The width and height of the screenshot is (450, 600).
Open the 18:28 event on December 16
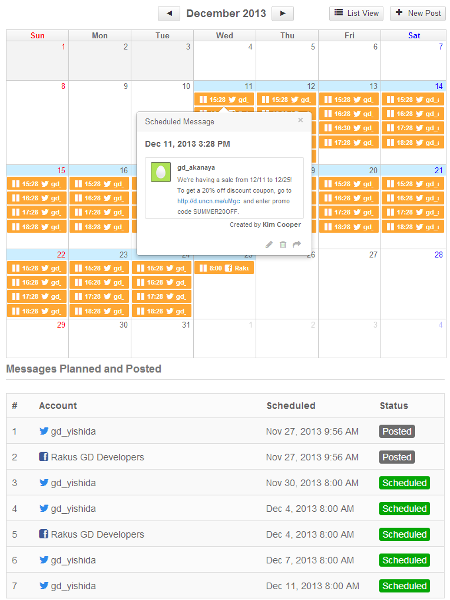tap(99, 227)
